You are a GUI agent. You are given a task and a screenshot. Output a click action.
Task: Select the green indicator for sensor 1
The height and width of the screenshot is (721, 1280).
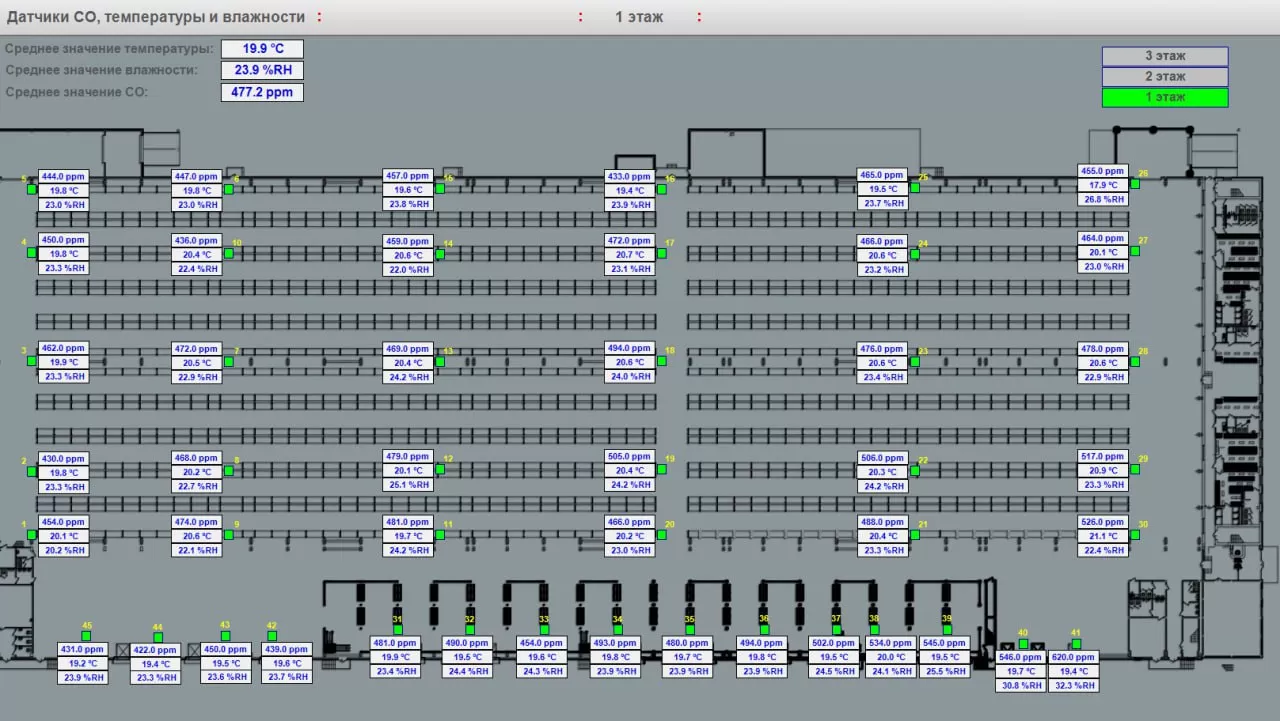tap(32, 535)
